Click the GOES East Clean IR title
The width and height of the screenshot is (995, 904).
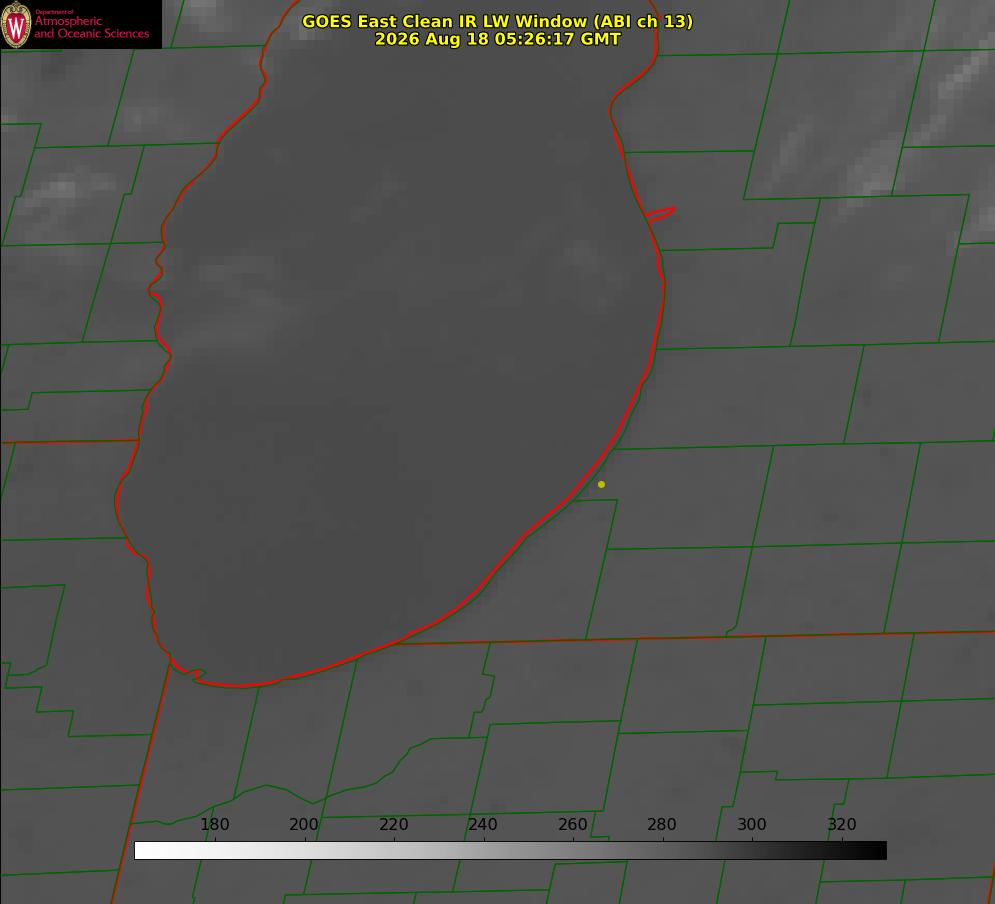coord(498,21)
